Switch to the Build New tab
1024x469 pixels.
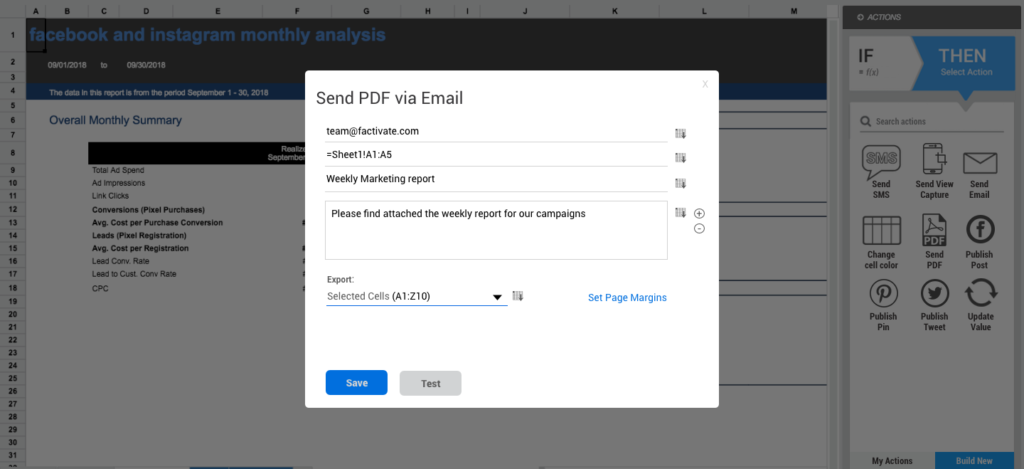974,461
